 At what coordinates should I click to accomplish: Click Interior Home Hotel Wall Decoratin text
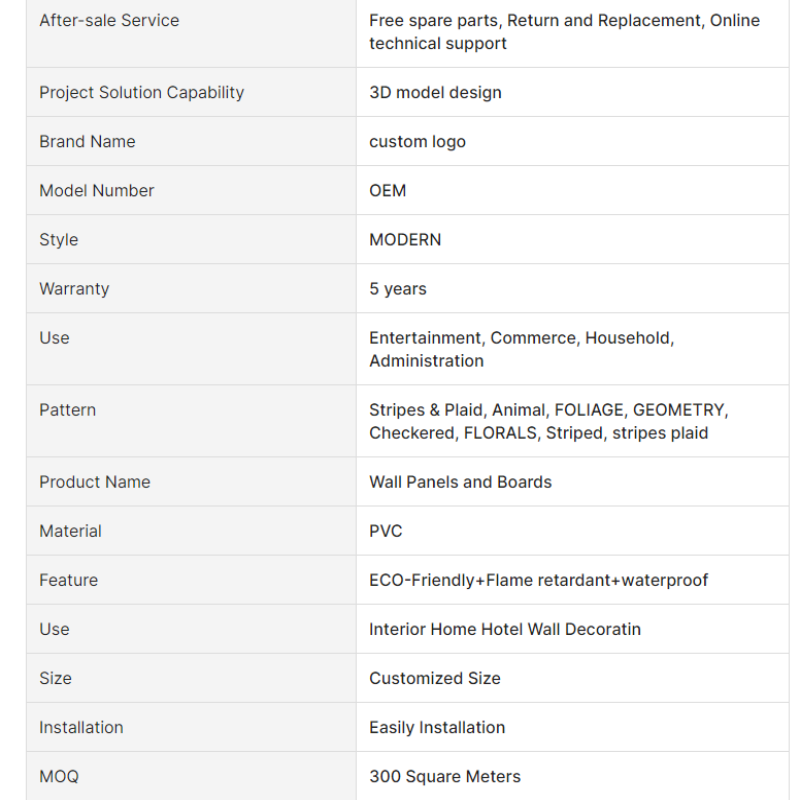(505, 629)
